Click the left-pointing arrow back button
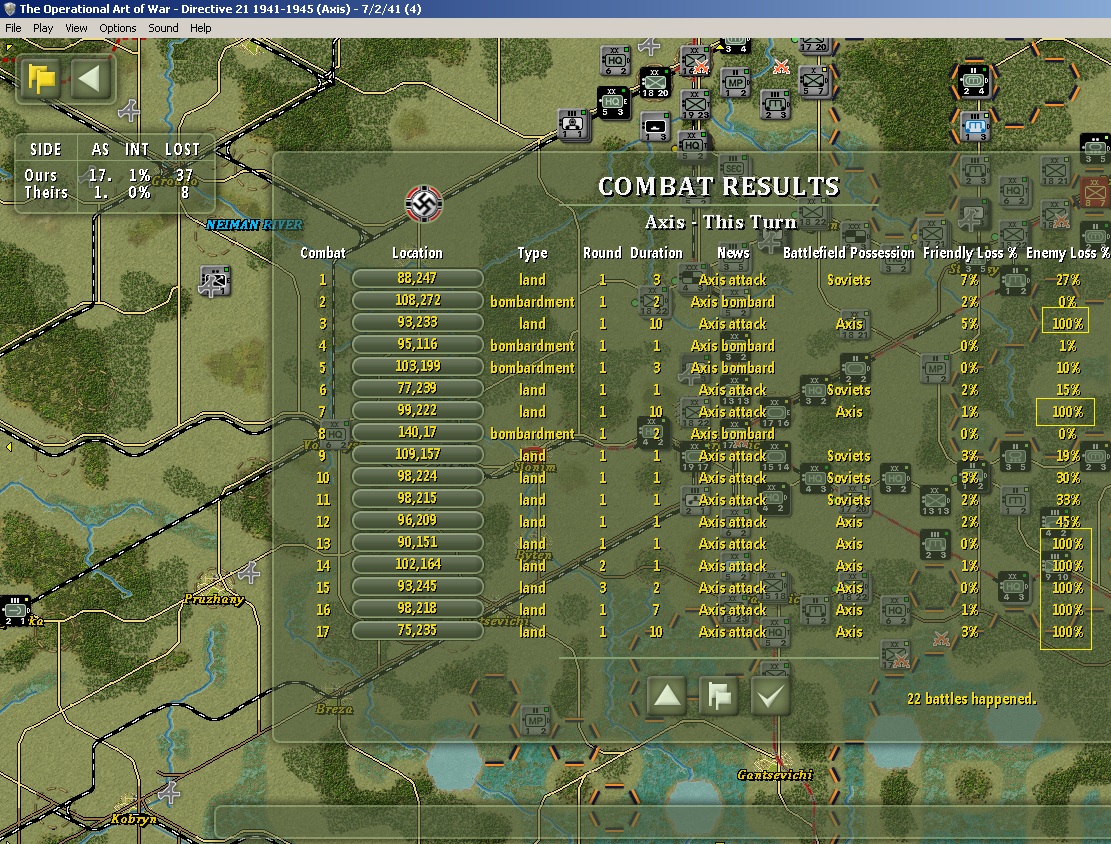The width and height of the screenshot is (1111, 844). coord(90,77)
